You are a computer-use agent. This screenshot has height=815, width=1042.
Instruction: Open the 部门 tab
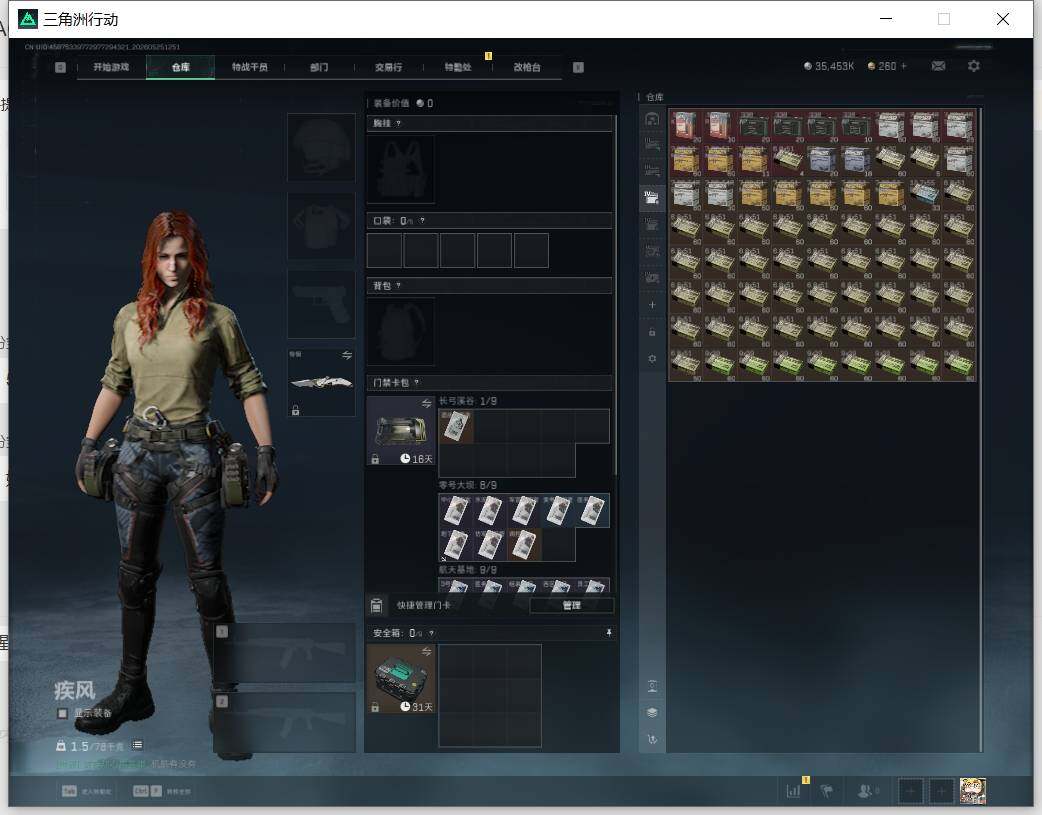tap(319, 67)
